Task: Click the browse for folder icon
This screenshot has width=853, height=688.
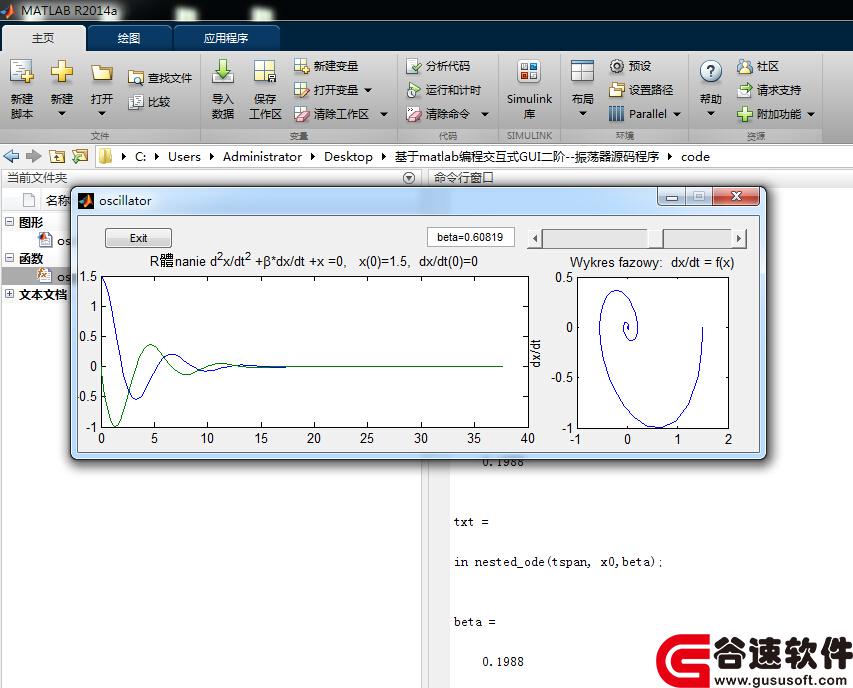Action: click(80, 157)
